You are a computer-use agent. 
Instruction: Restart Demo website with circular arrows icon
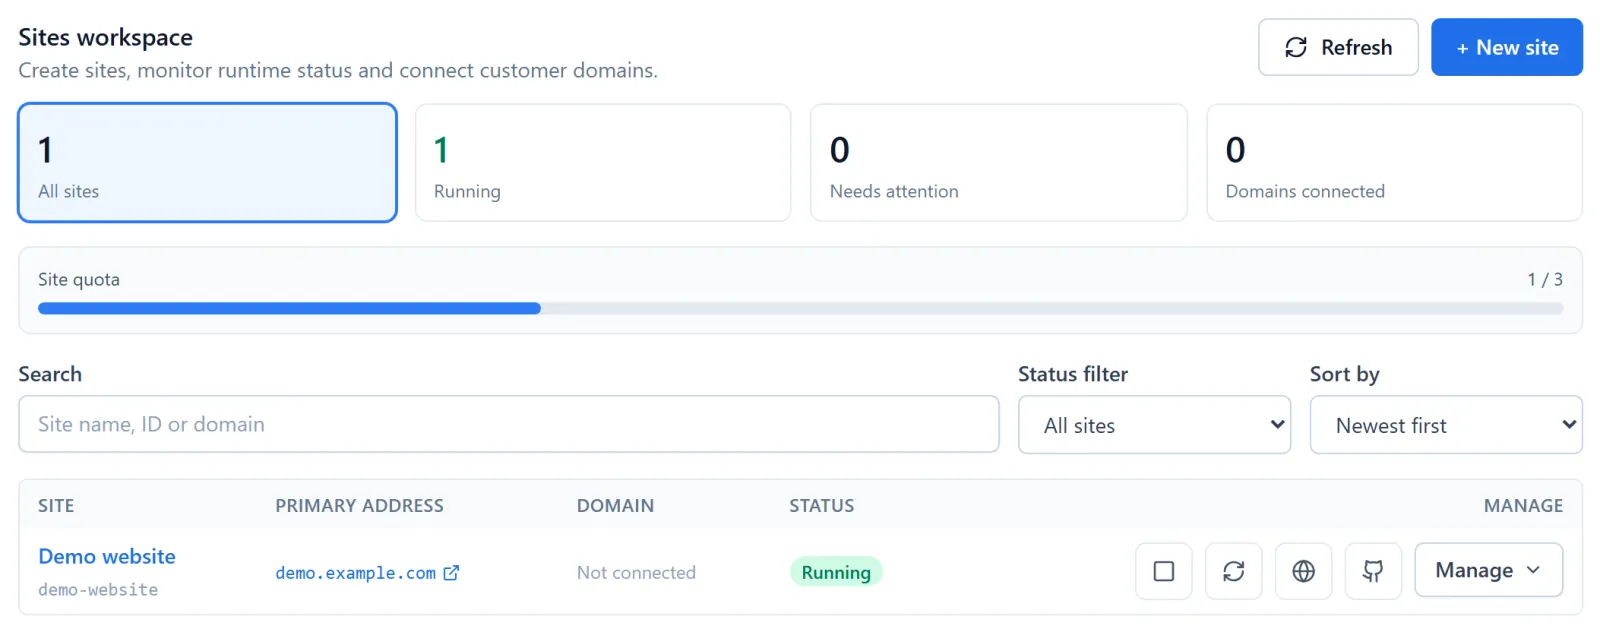point(1233,571)
